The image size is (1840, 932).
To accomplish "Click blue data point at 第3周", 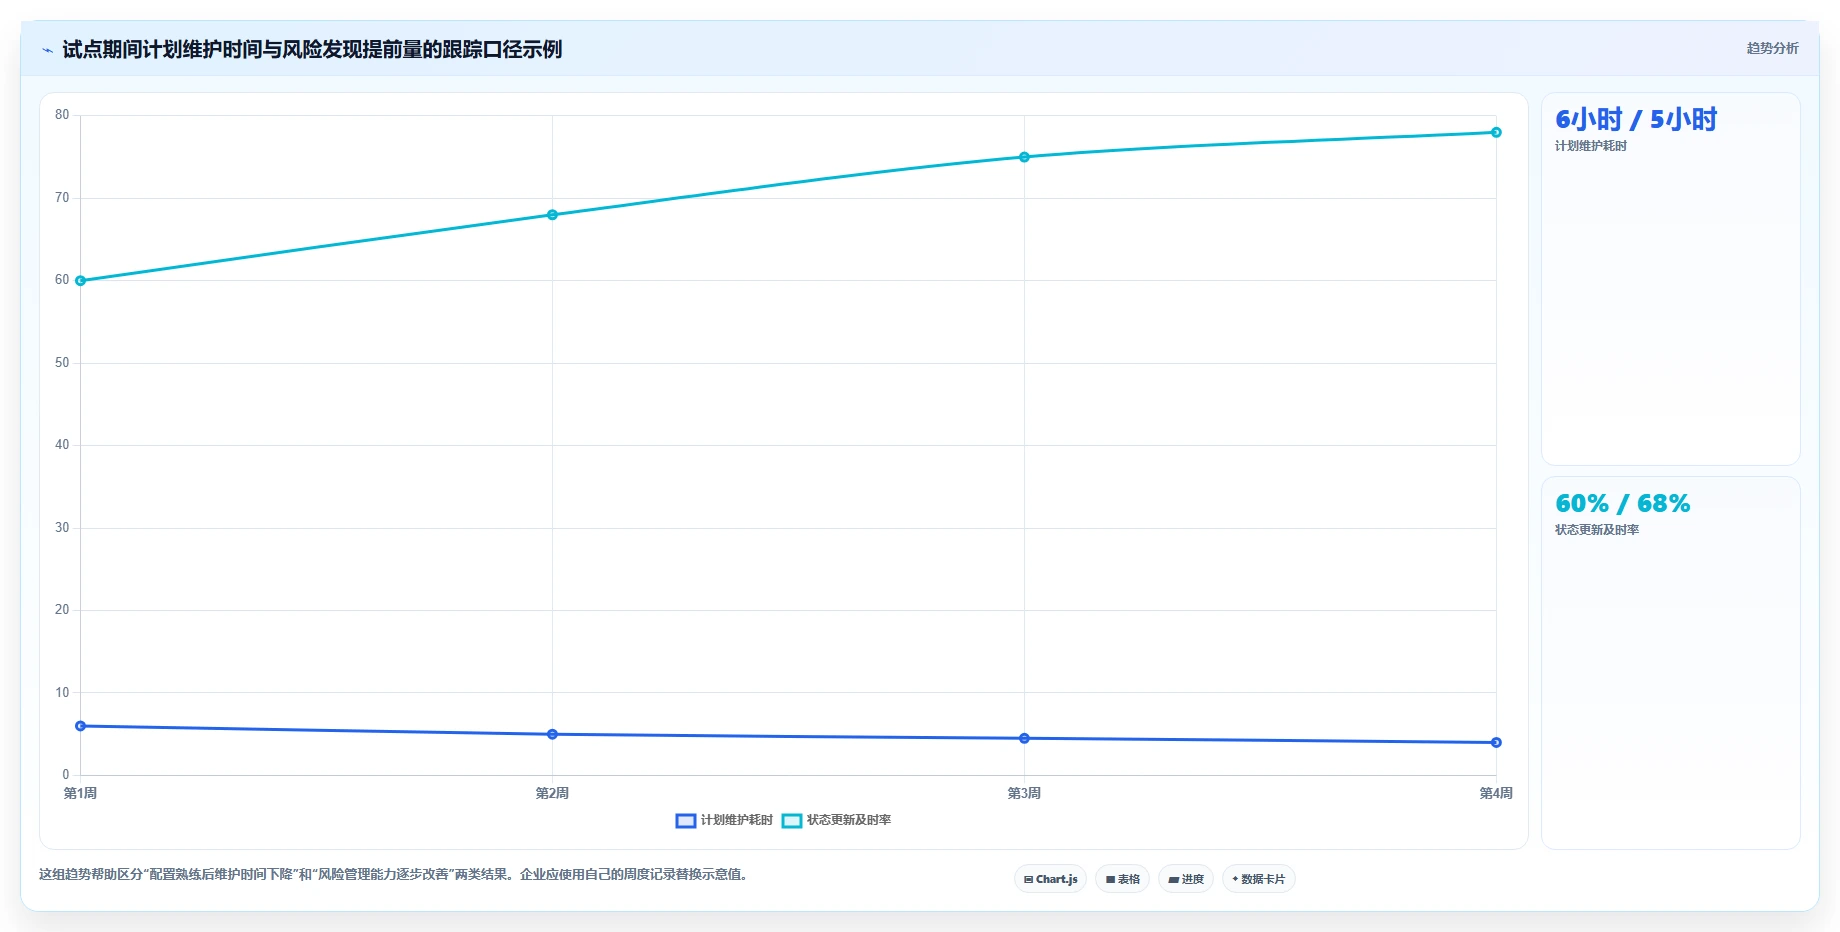I will (x=1024, y=738).
